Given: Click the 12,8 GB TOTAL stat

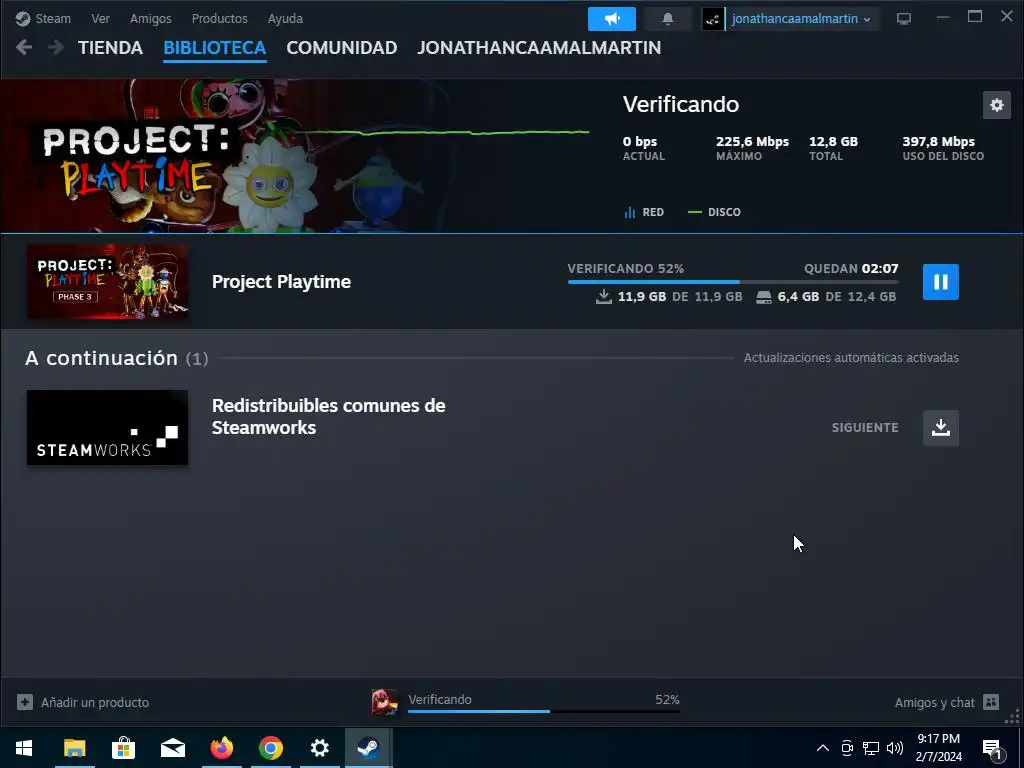Looking at the screenshot, I should tap(833, 148).
